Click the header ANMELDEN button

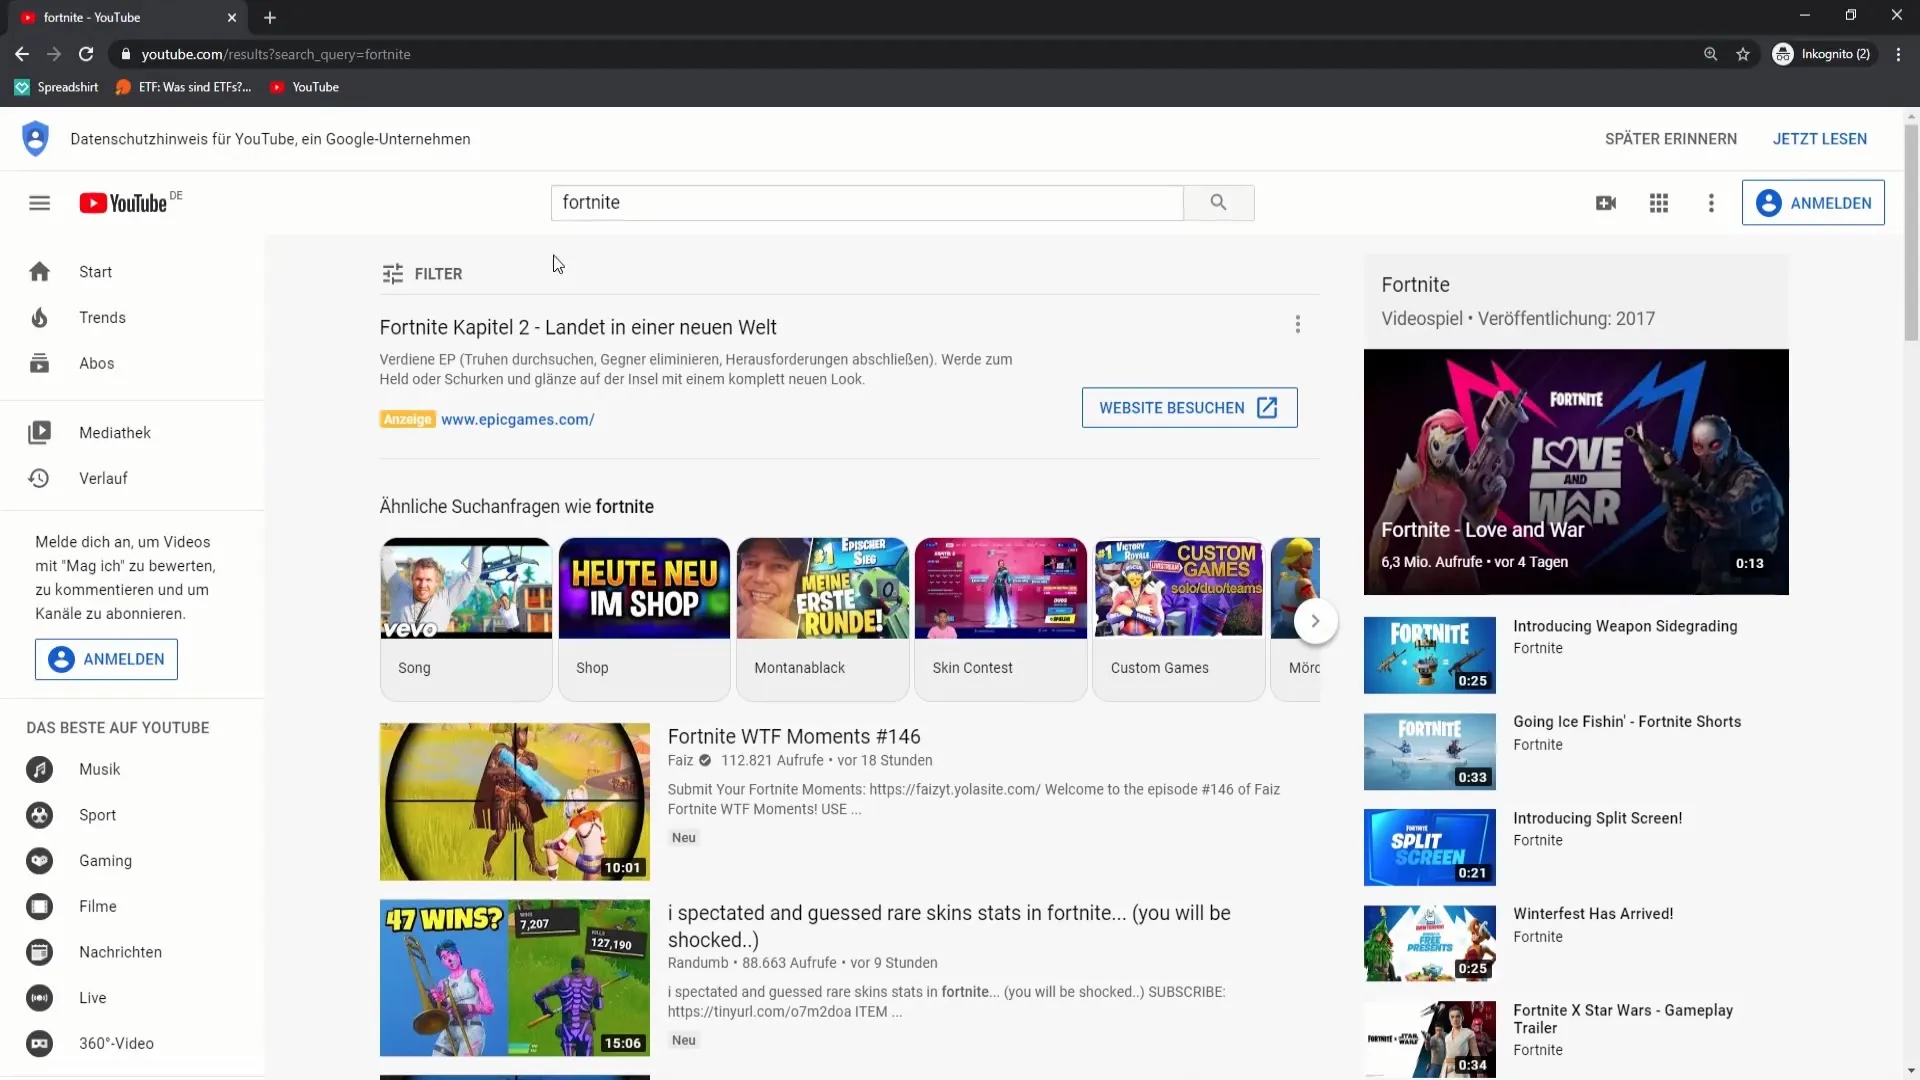click(1813, 203)
